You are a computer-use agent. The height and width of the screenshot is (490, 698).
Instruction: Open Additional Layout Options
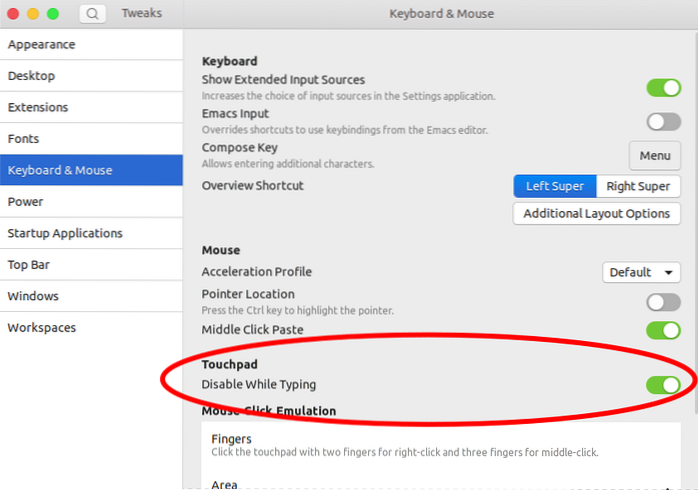[x=597, y=213]
